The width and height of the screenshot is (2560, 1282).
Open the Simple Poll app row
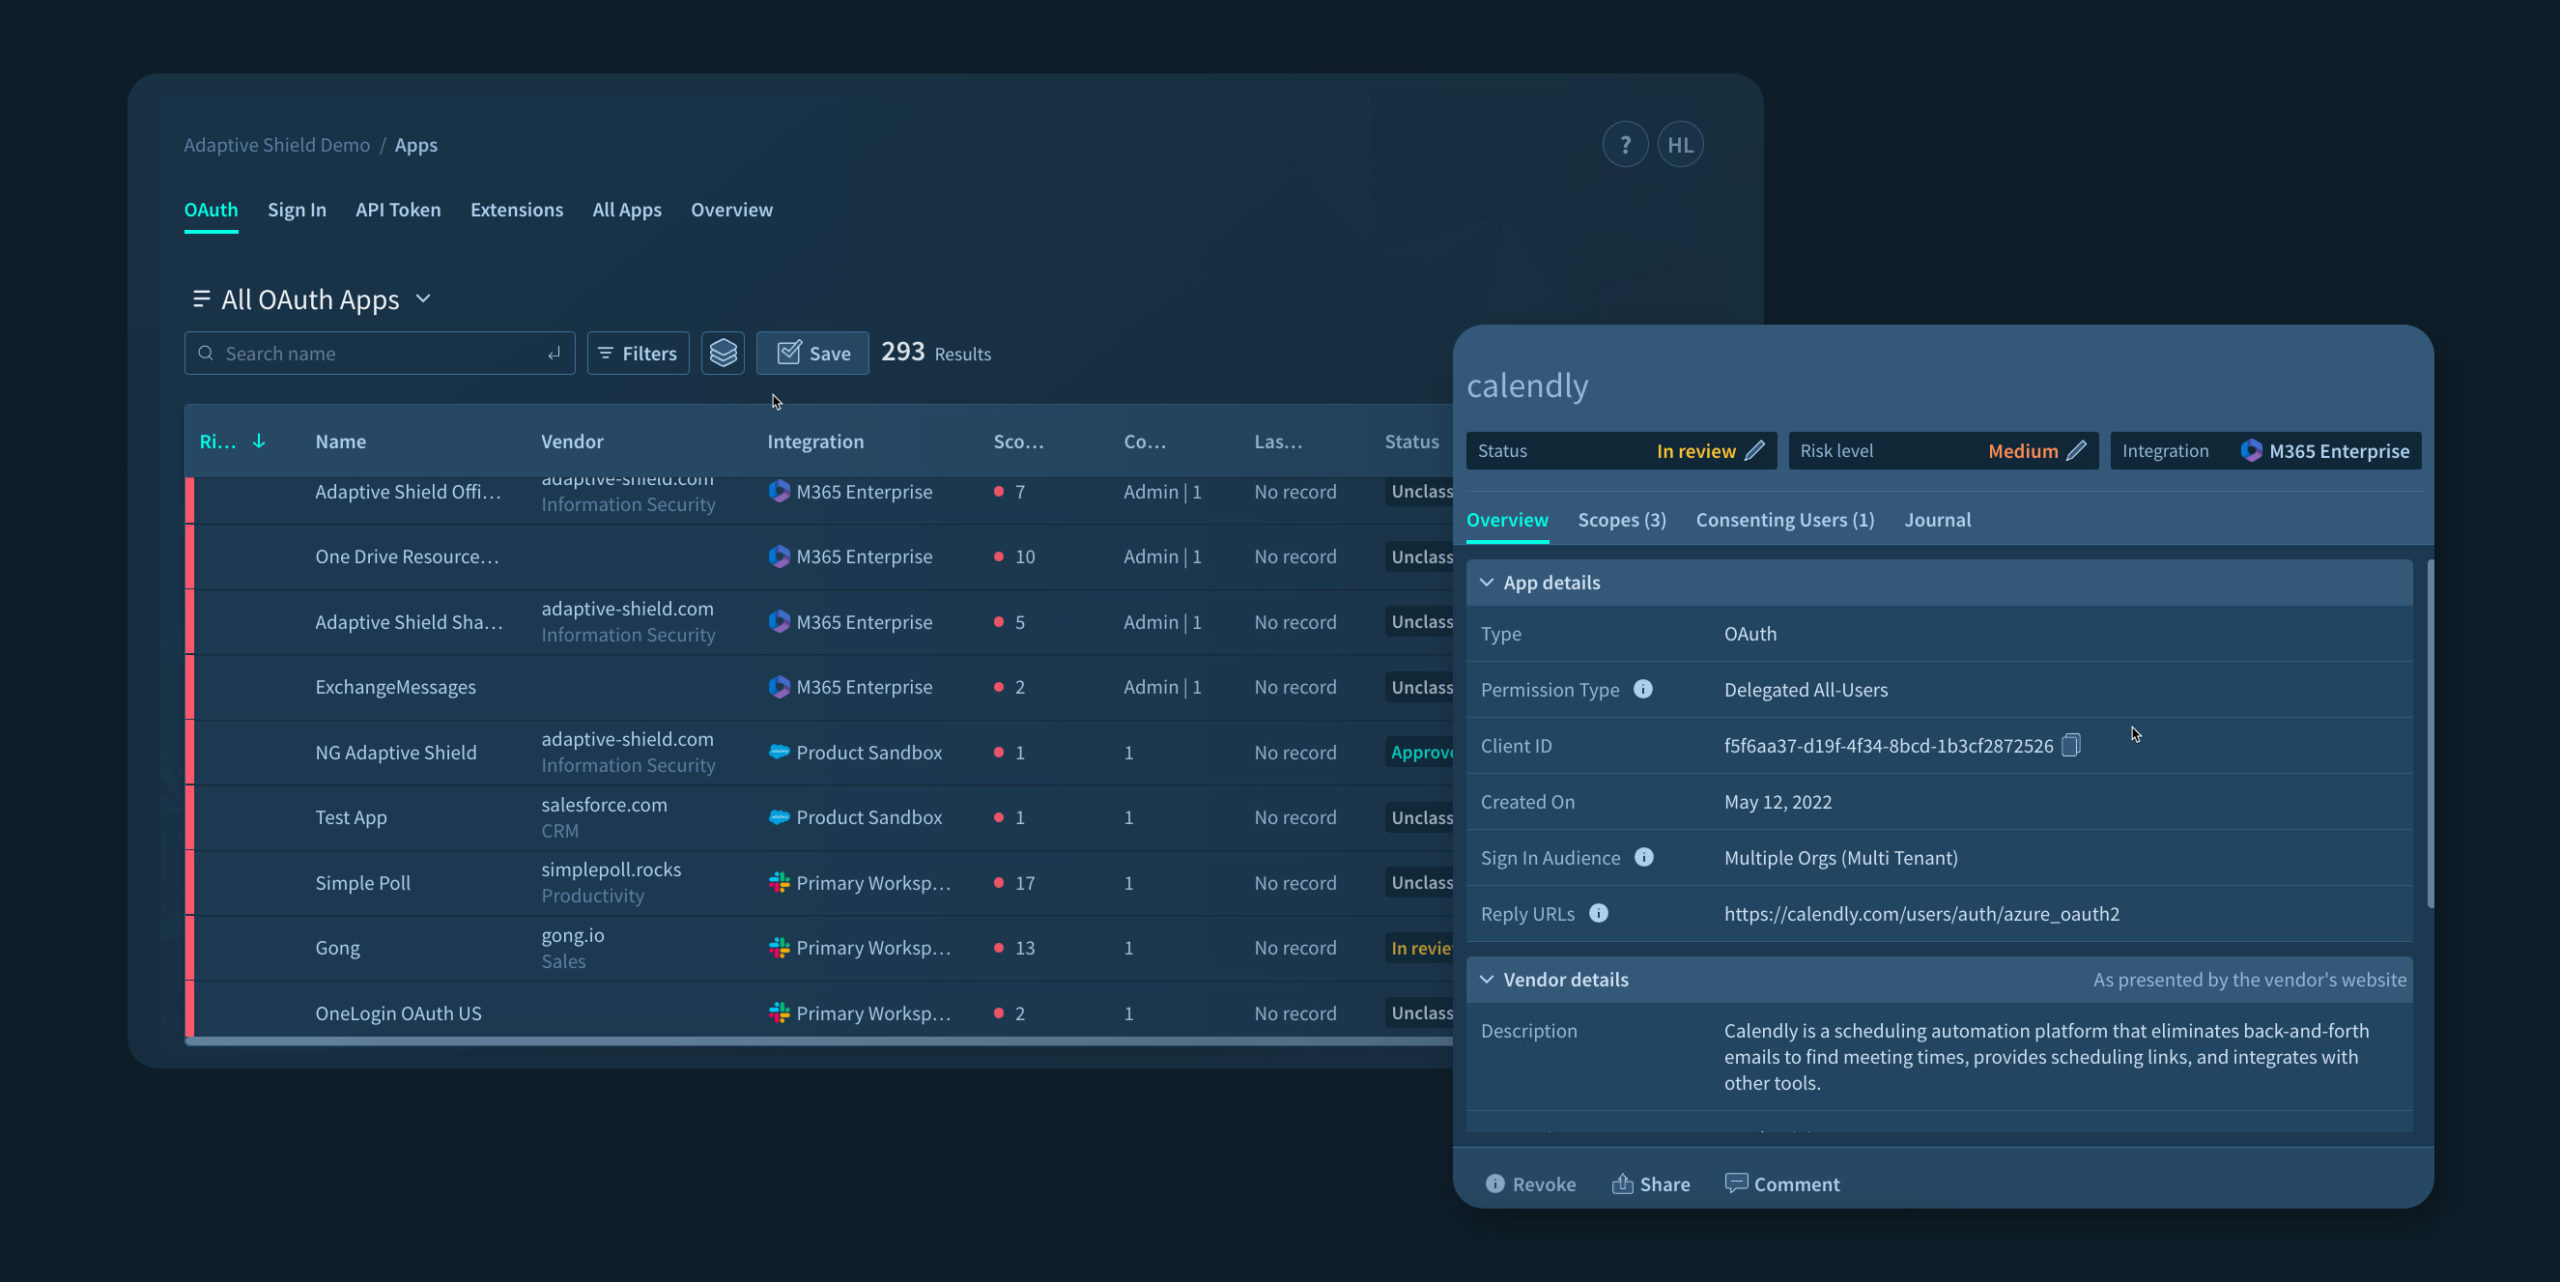pyautogui.click(x=820, y=883)
